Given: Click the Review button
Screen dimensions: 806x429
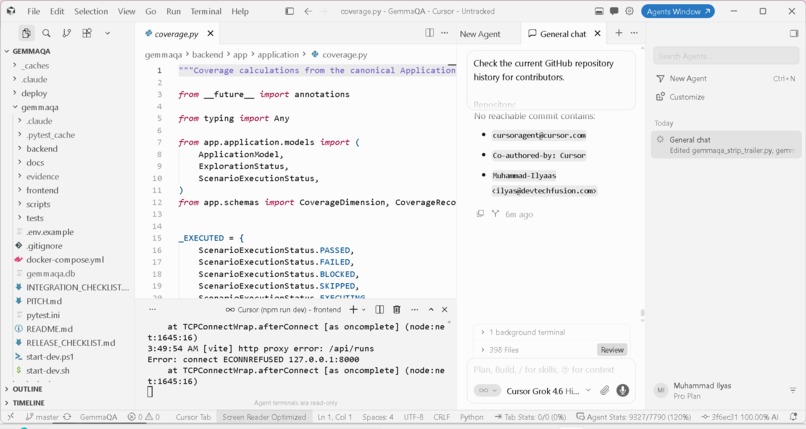Looking at the screenshot, I should (612, 350).
